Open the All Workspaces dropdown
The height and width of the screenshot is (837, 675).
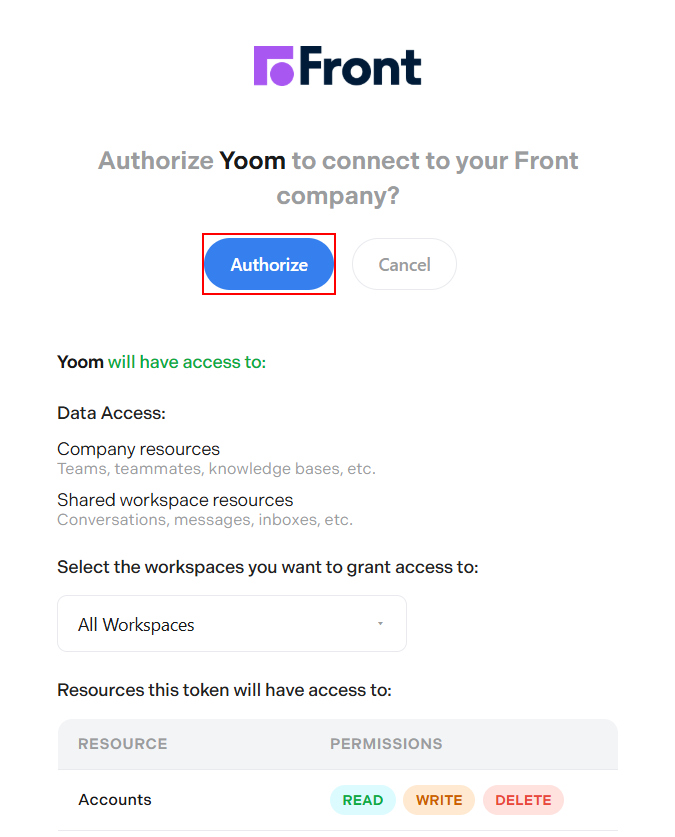pyautogui.click(x=231, y=624)
